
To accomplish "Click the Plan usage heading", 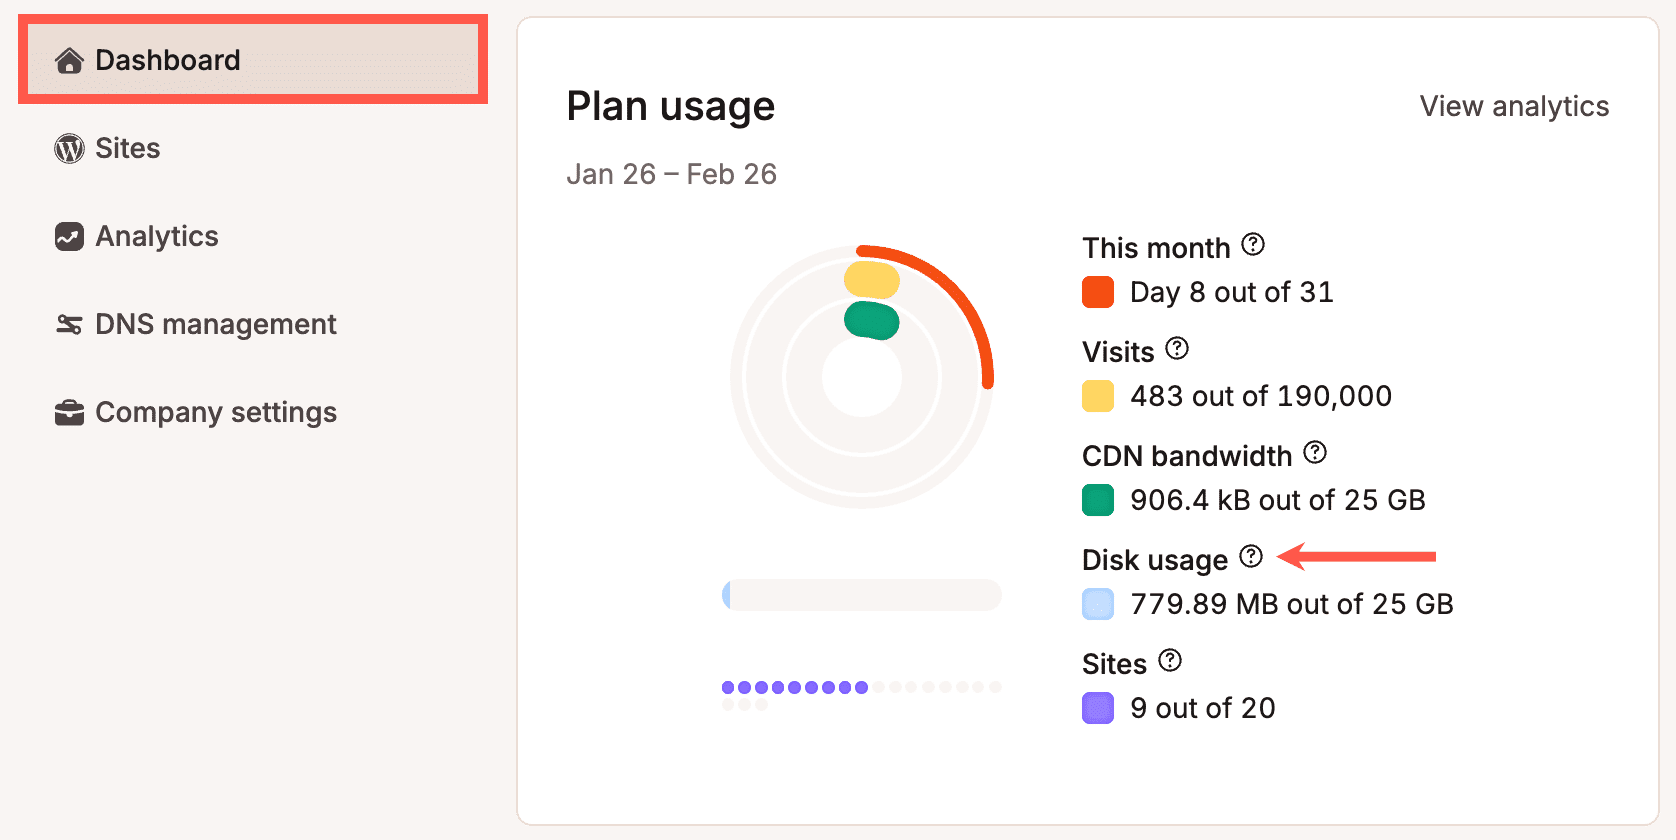I will click(x=670, y=105).
